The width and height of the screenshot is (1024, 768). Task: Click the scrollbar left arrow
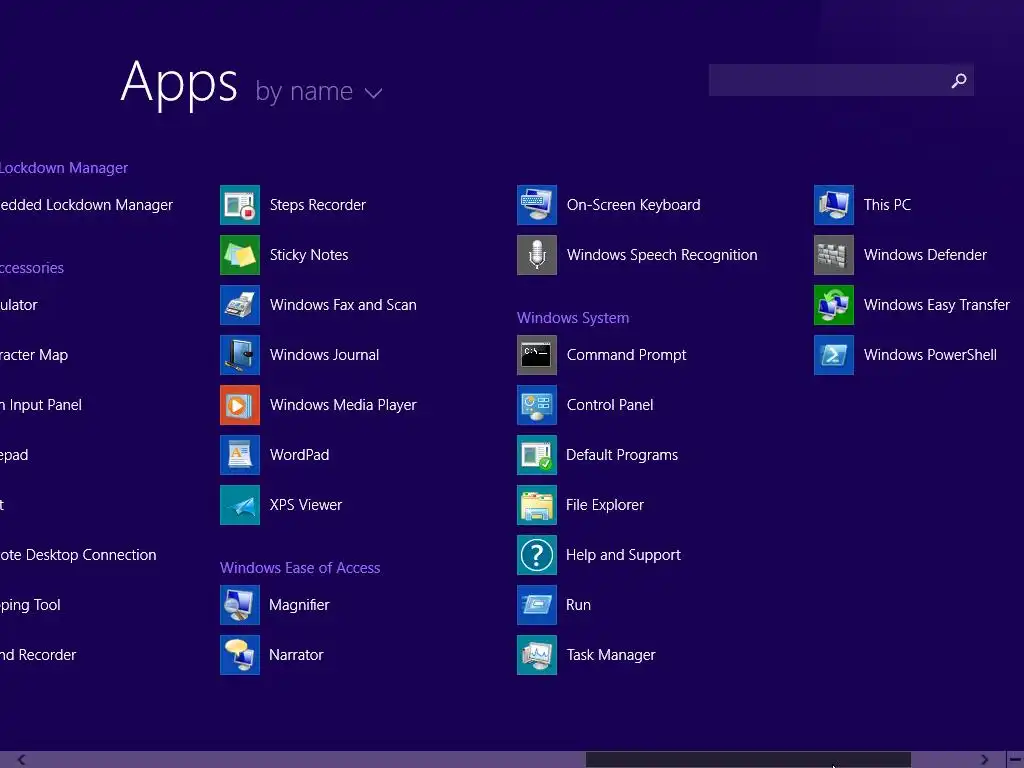[22, 760]
